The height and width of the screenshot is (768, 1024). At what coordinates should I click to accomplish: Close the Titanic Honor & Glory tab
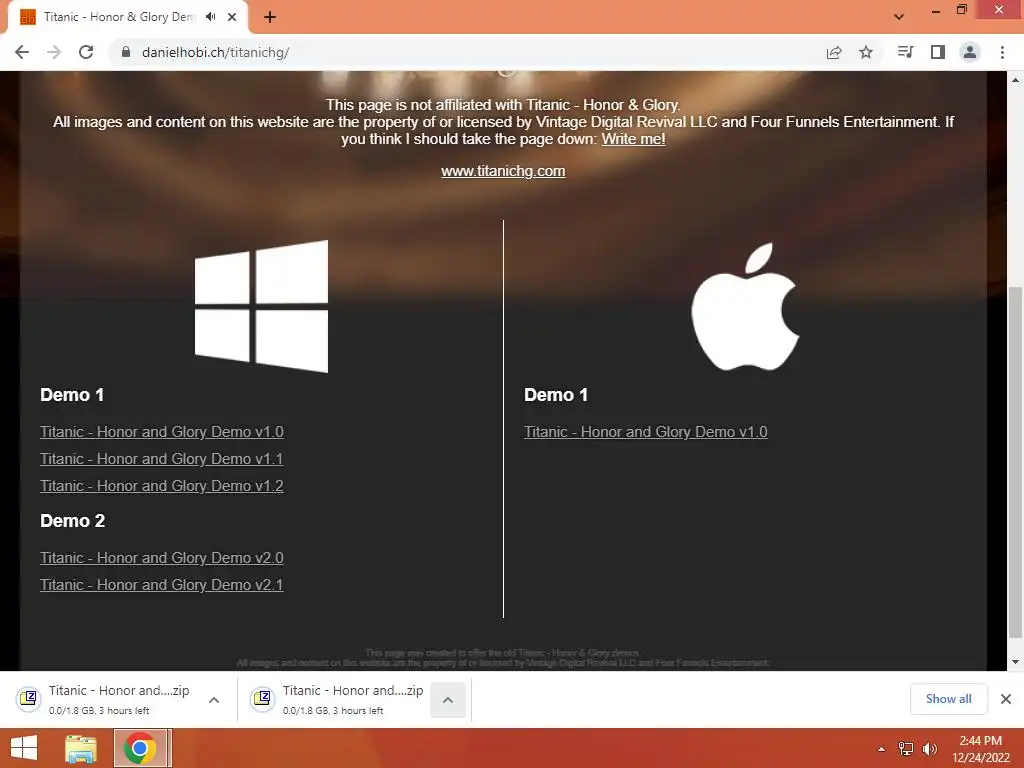click(232, 17)
